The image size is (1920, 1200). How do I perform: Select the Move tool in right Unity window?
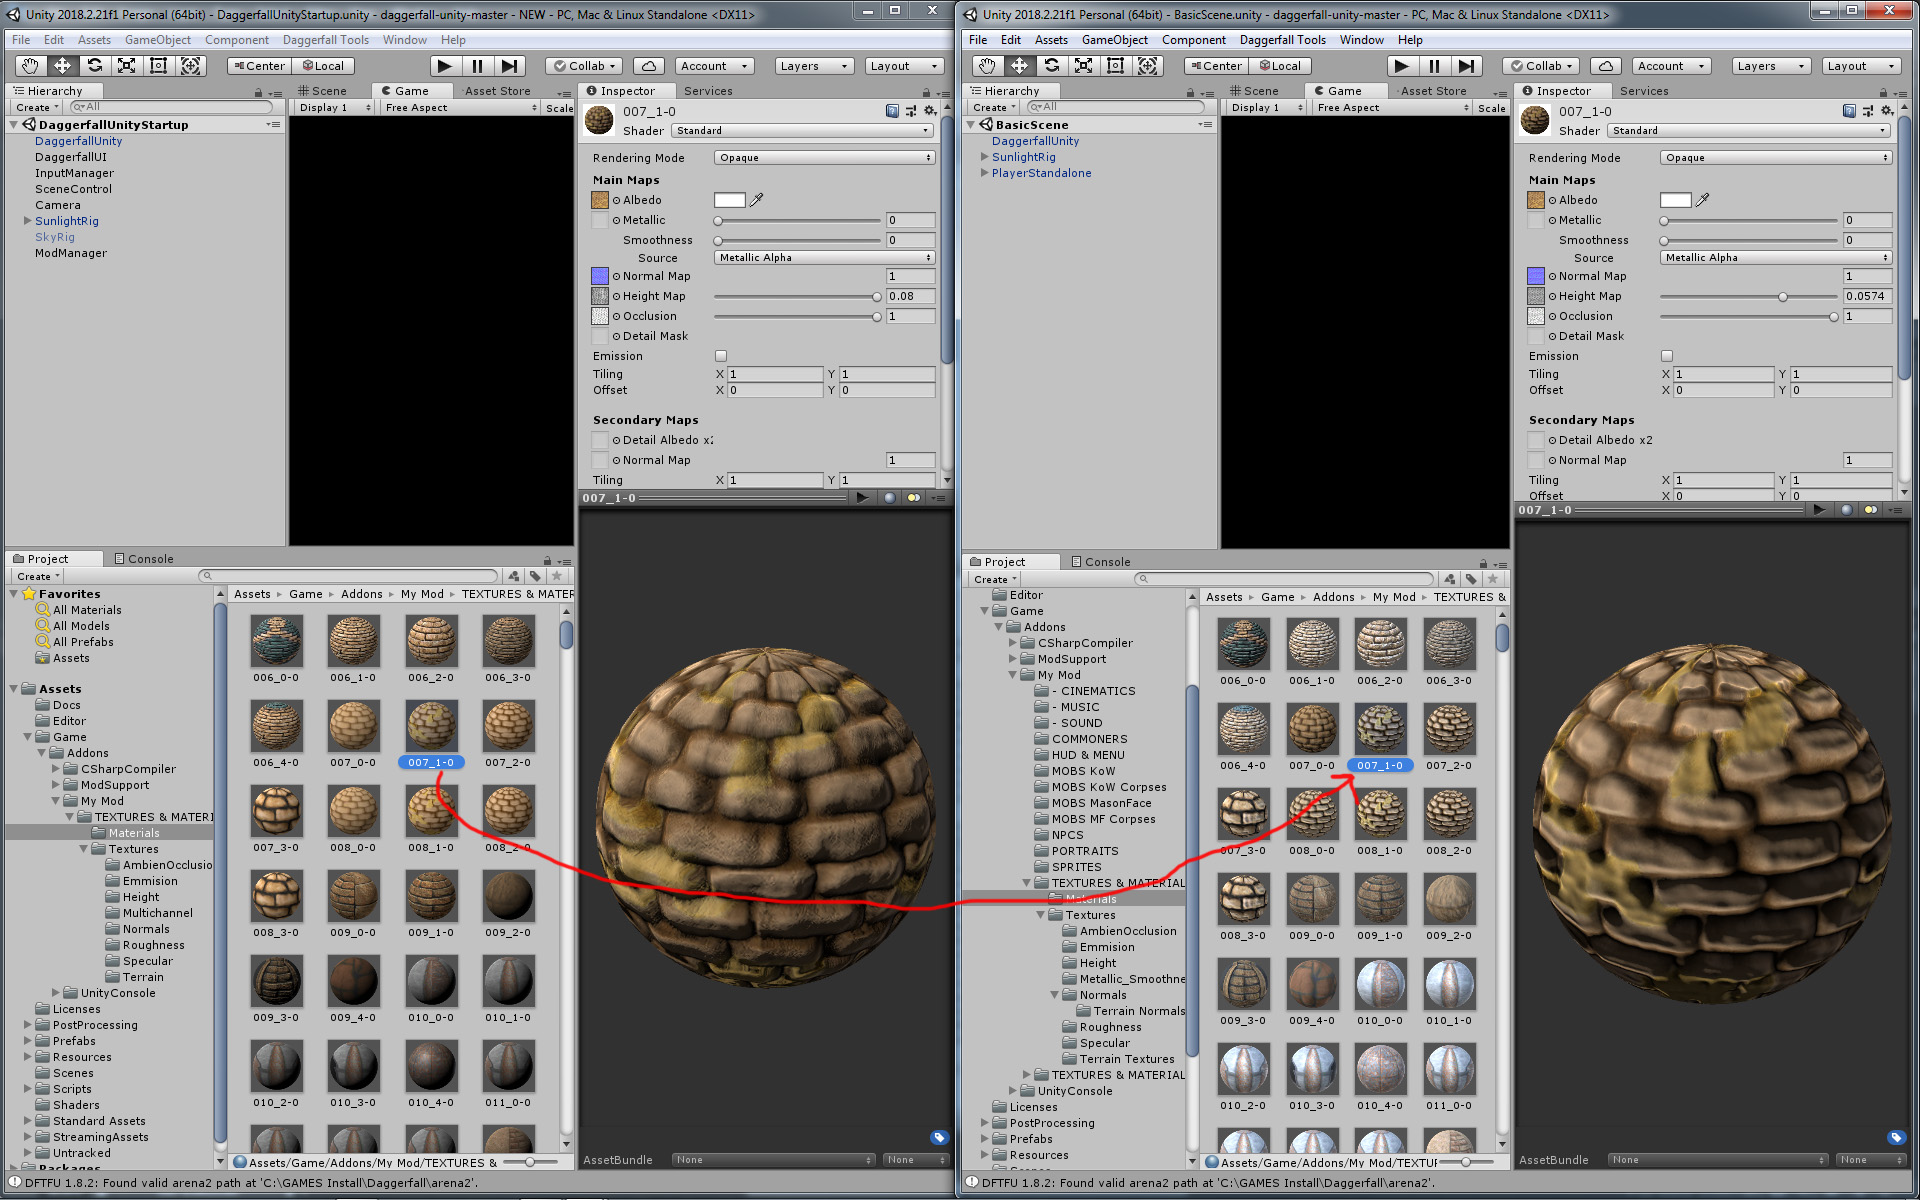(1019, 66)
